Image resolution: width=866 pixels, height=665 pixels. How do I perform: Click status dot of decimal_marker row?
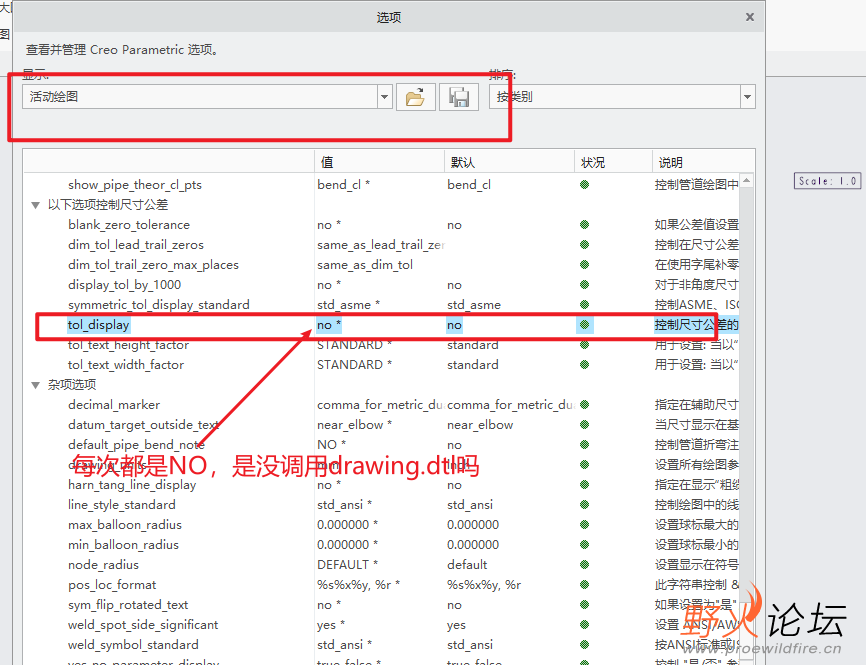click(584, 405)
